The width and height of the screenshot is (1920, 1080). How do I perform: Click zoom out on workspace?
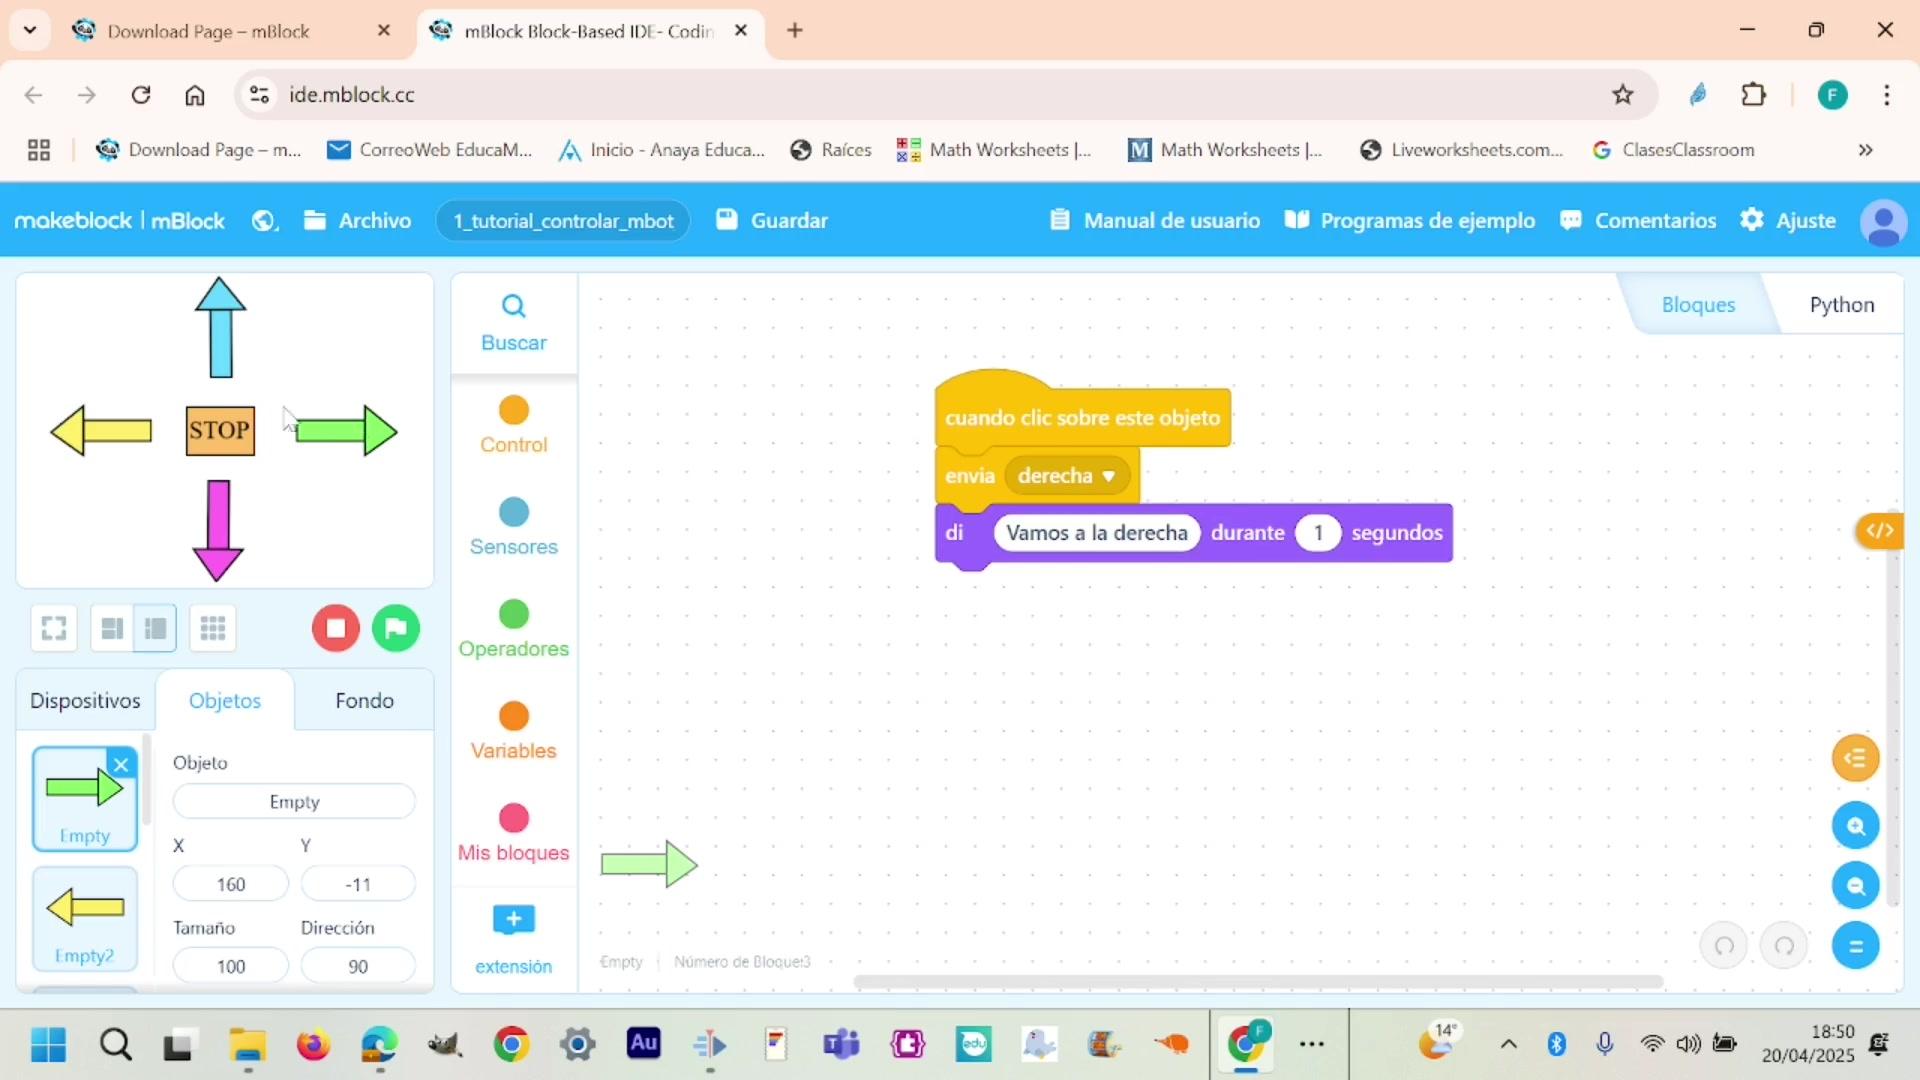(x=1856, y=886)
